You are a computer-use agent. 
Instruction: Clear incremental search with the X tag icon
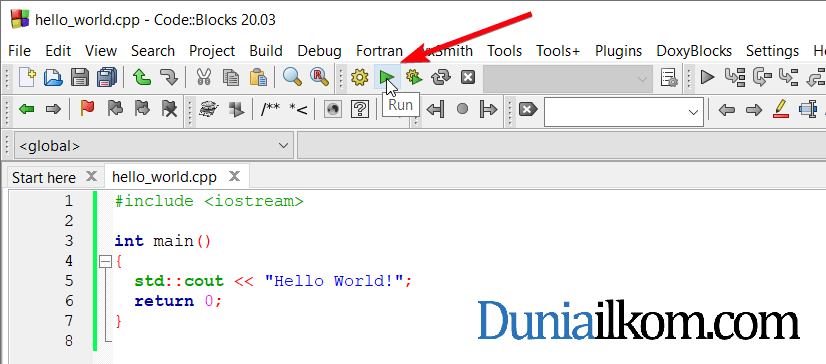(x=528, y=110)
